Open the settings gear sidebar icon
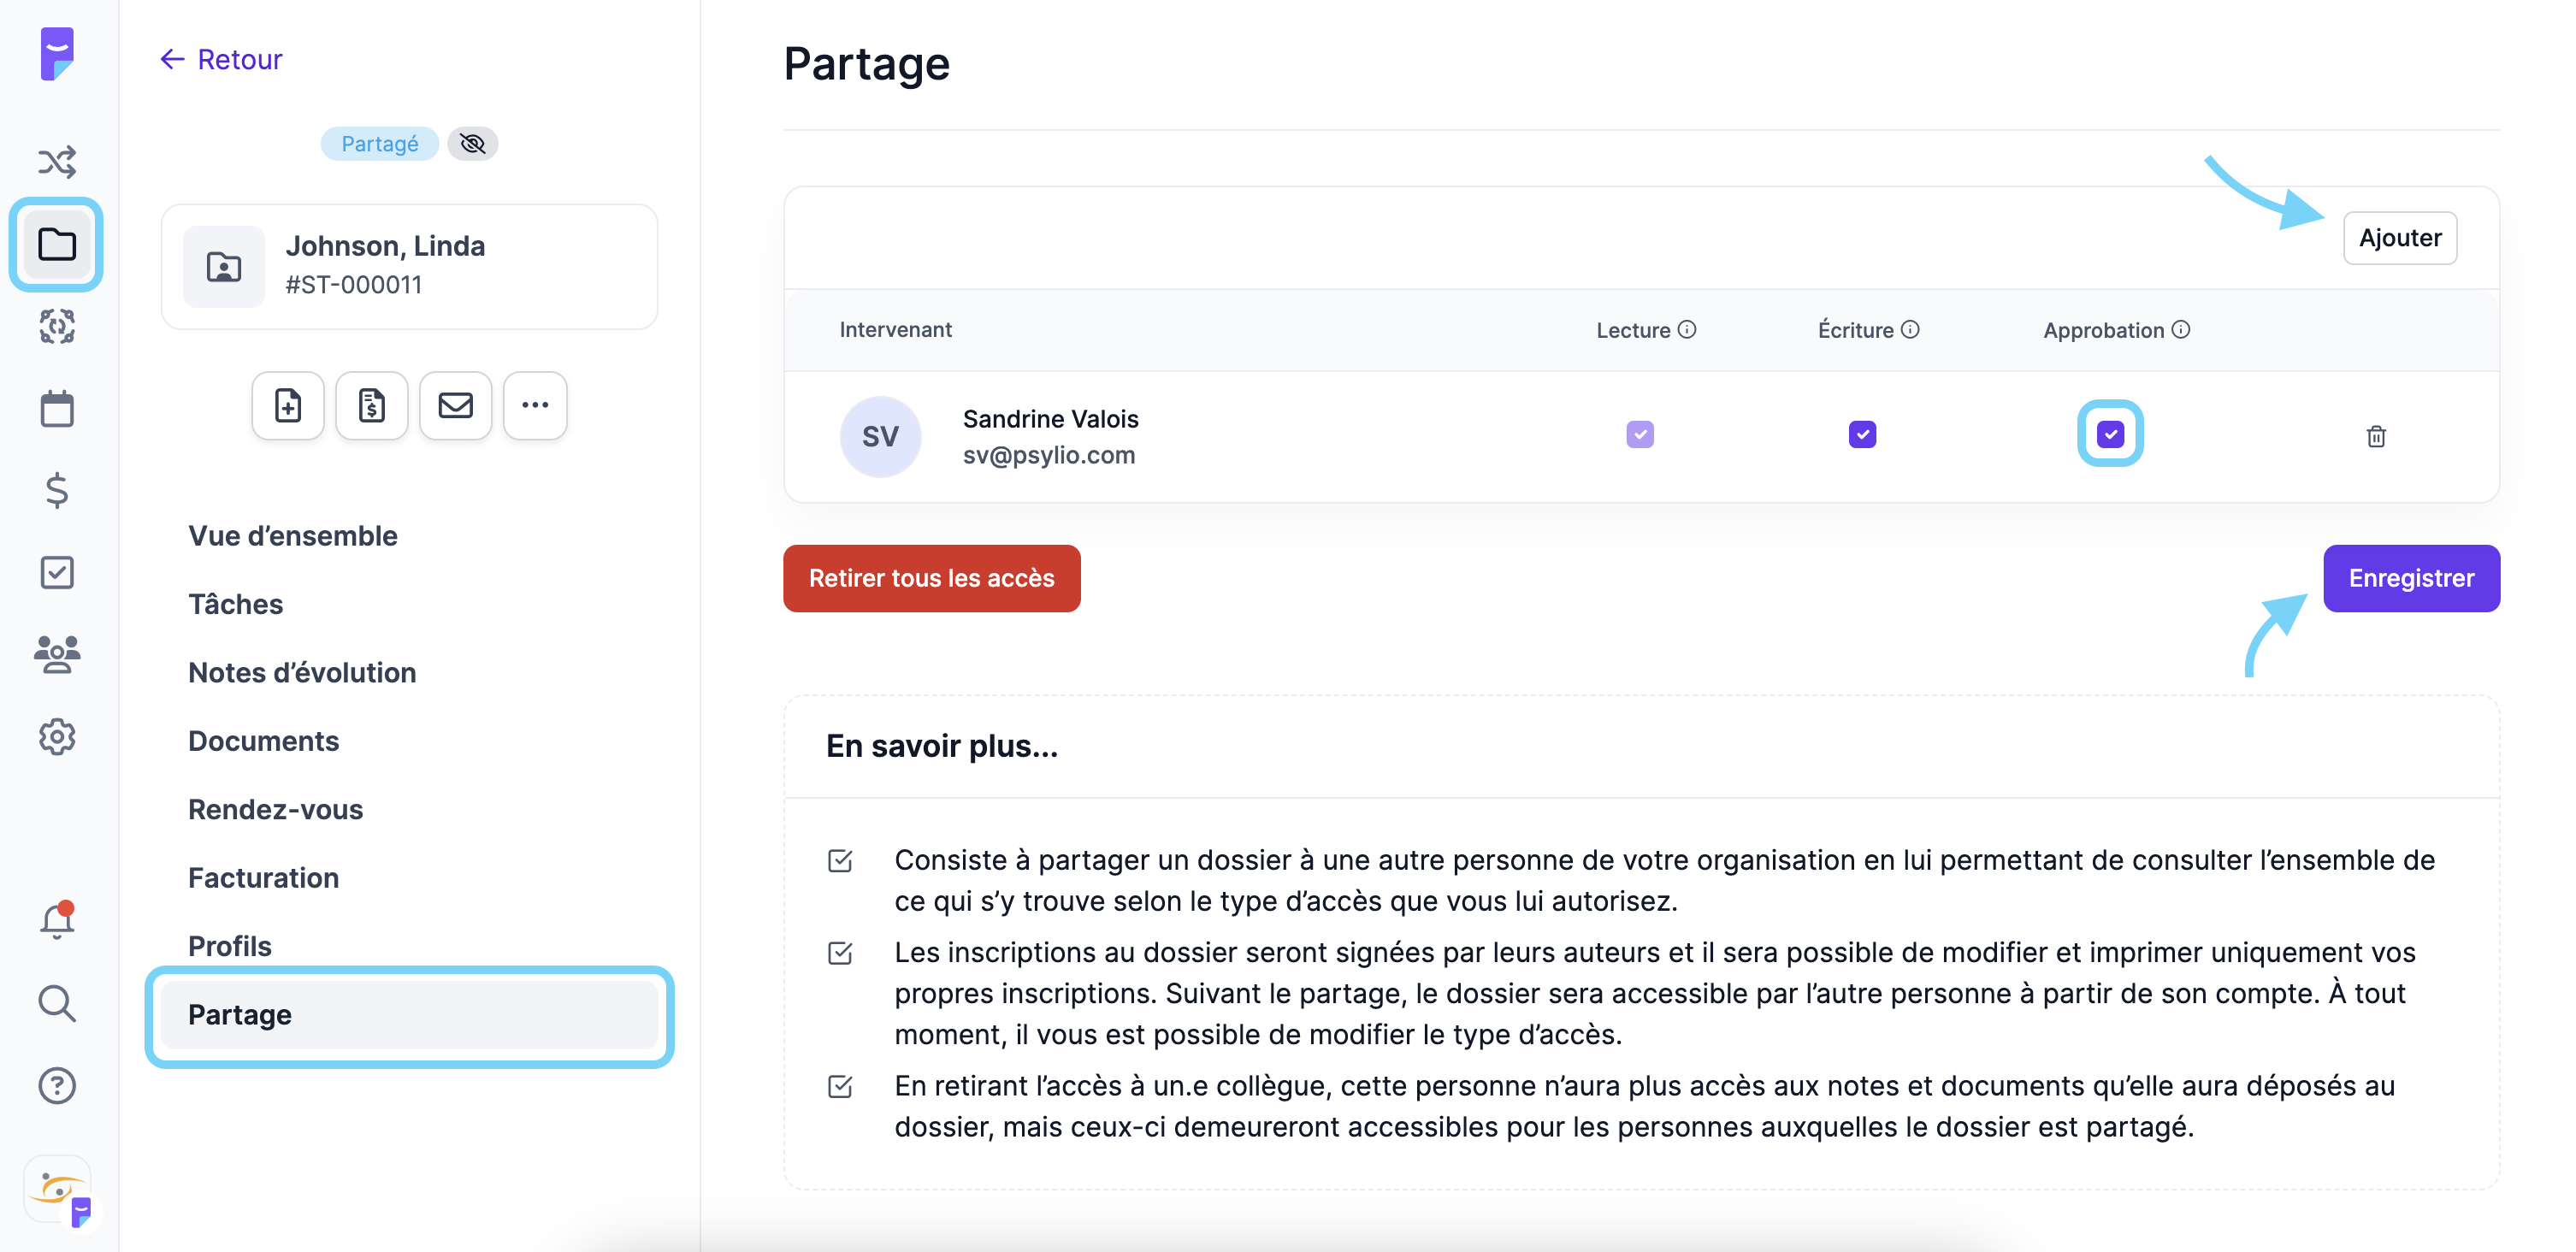This screenshot has height=1252, width=2576. 57,737
